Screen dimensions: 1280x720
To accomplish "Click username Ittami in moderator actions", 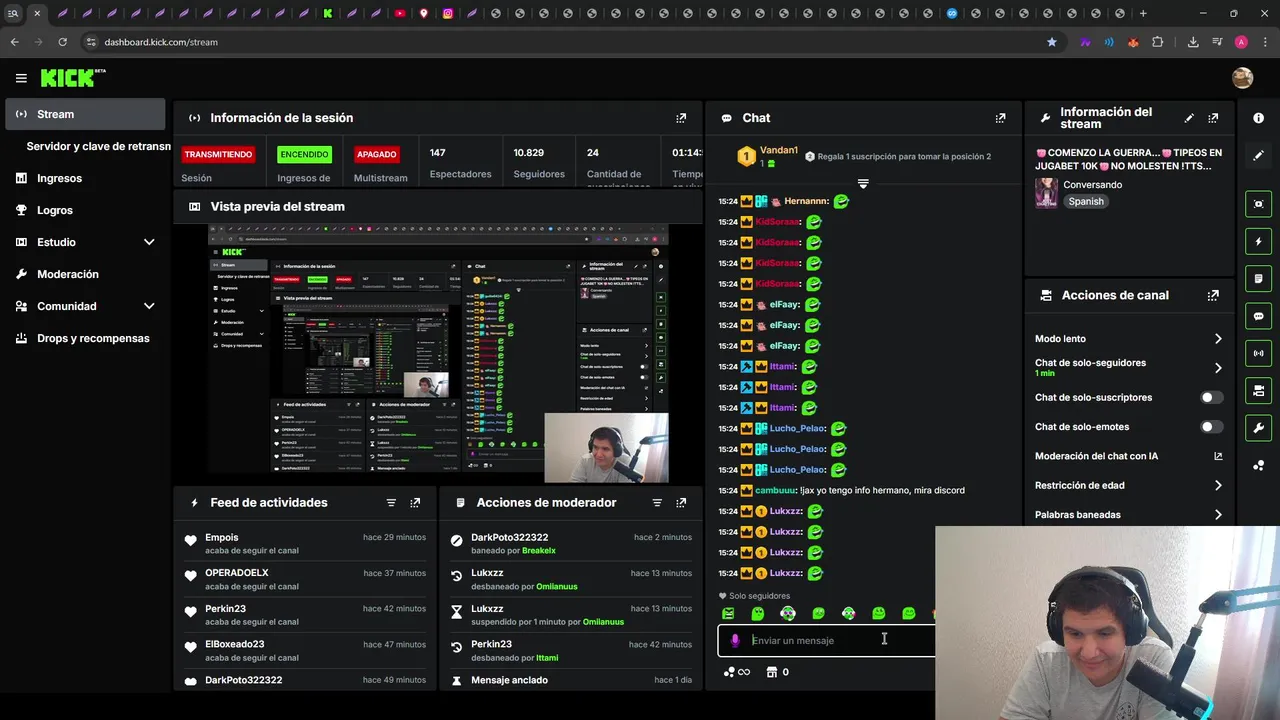I will [x=547, y=658].
